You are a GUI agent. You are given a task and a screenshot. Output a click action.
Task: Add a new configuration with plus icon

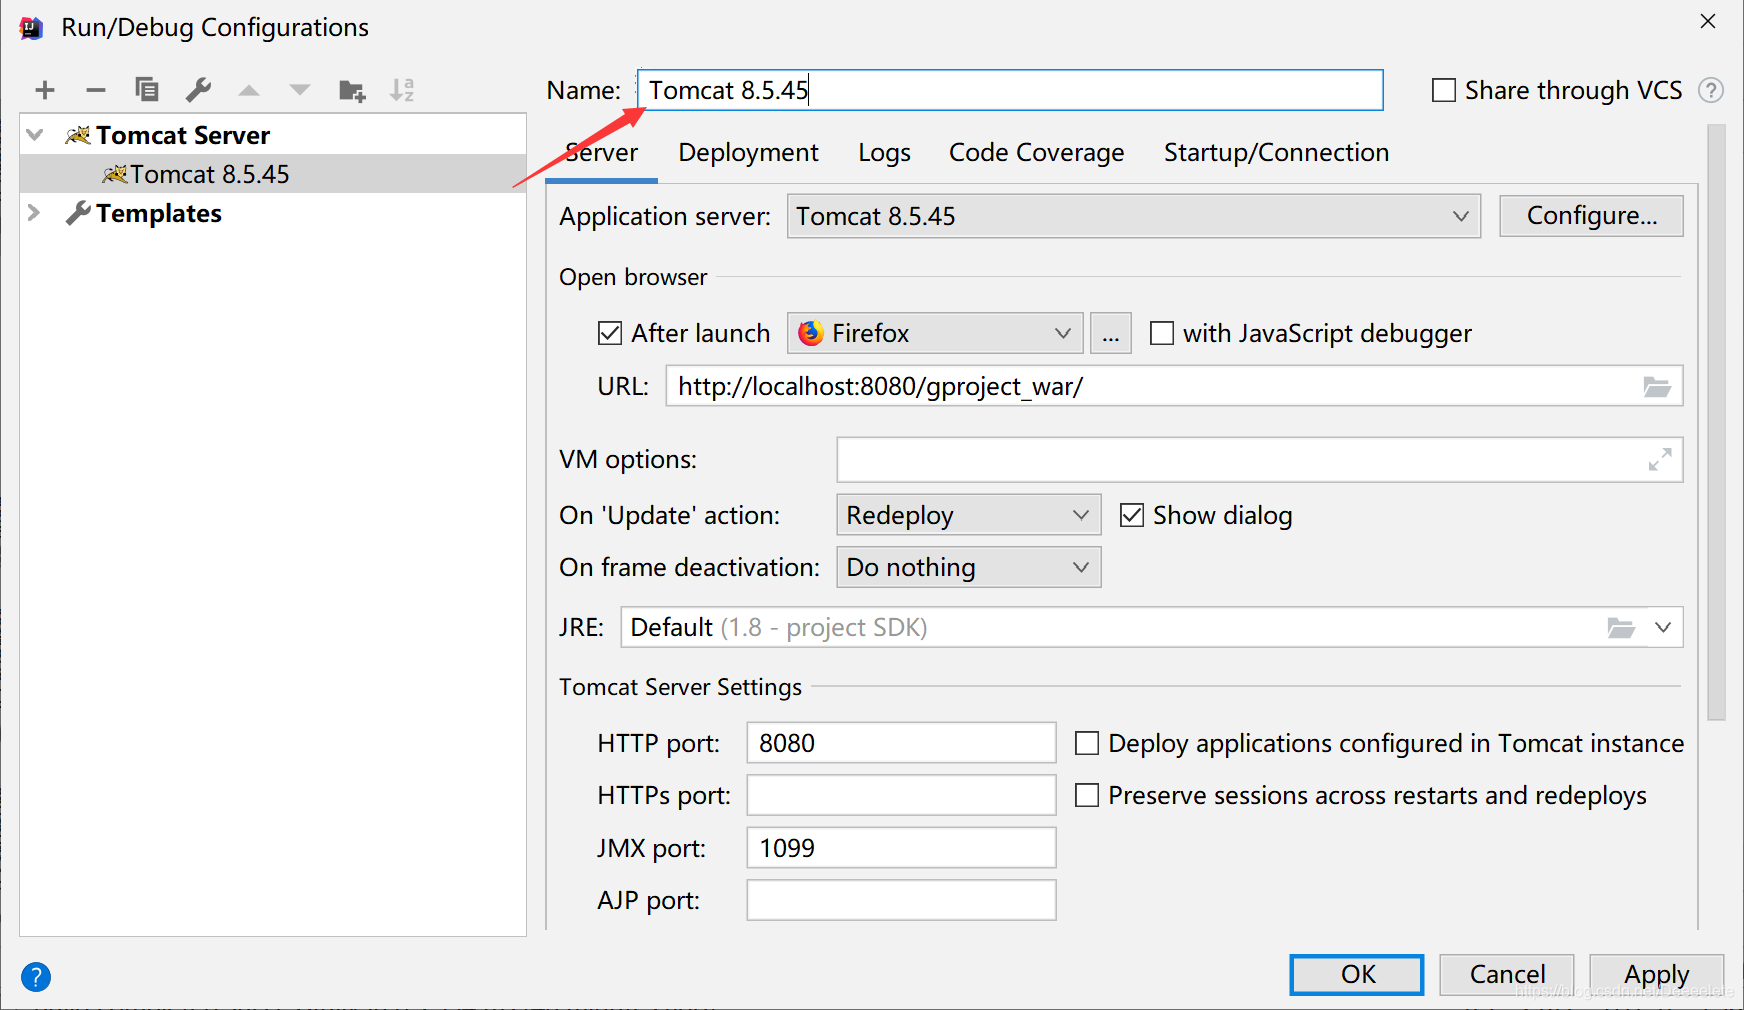point(45,91)
